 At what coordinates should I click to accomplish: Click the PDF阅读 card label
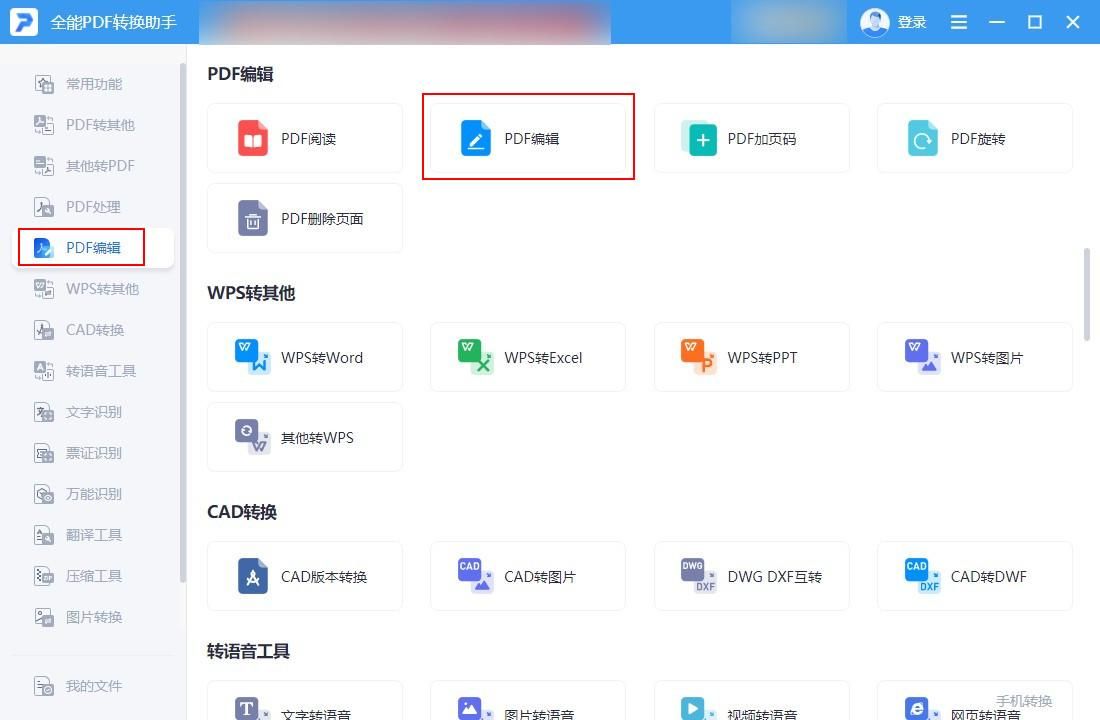pos(308,139)
